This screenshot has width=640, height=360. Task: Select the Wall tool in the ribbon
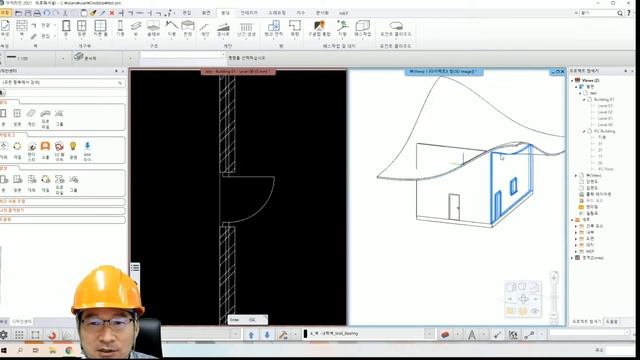click(22, 29)
